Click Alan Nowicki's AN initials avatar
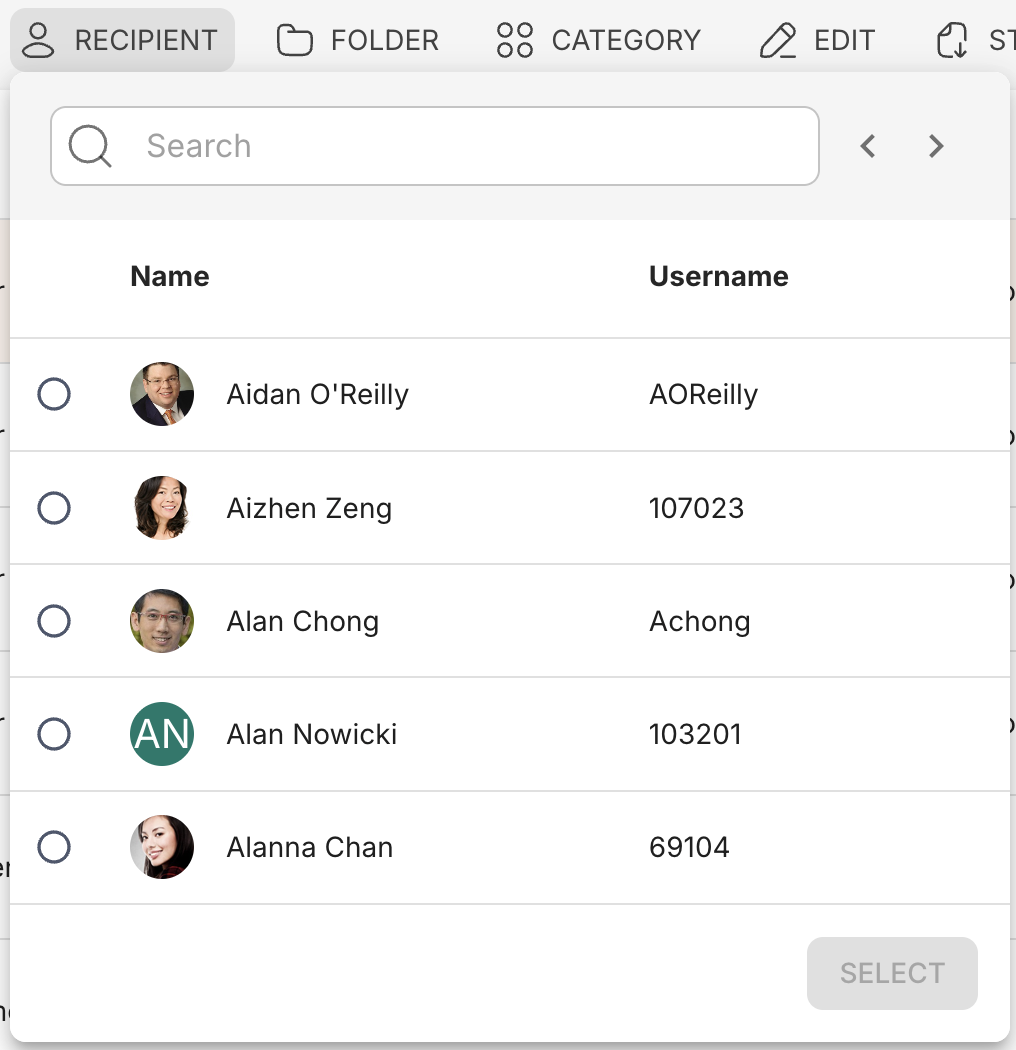This screenshot has height=1050, width=1016. tap(162, 734)
